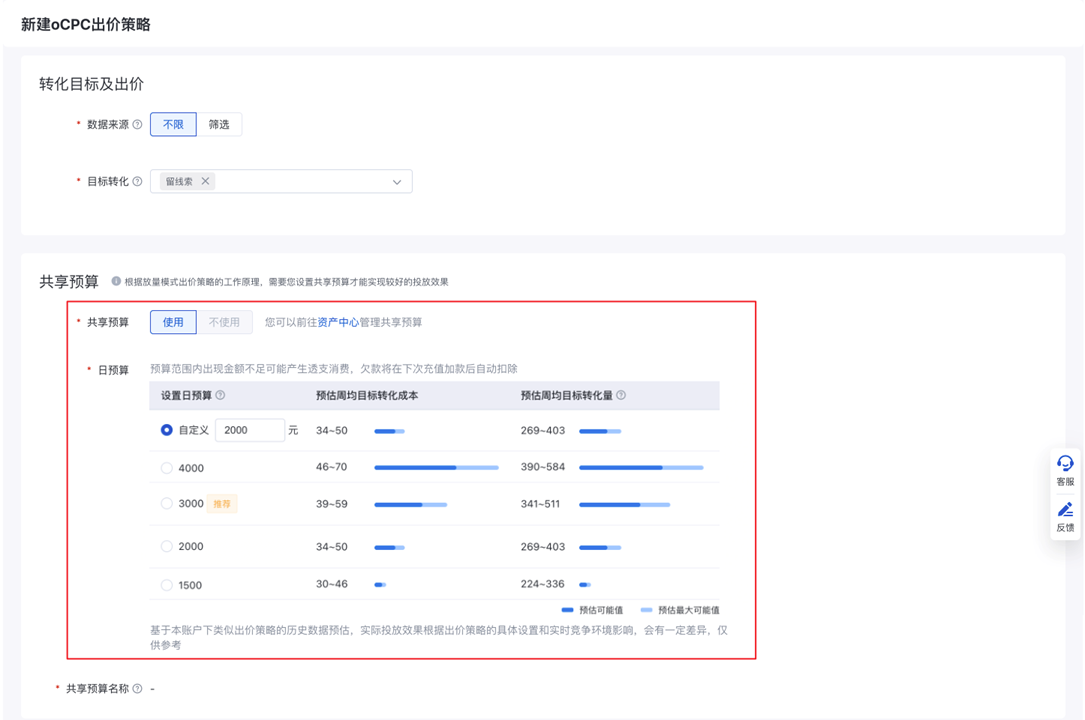
Task: Choose the 1500 daily budget radio
Action: 167,585
